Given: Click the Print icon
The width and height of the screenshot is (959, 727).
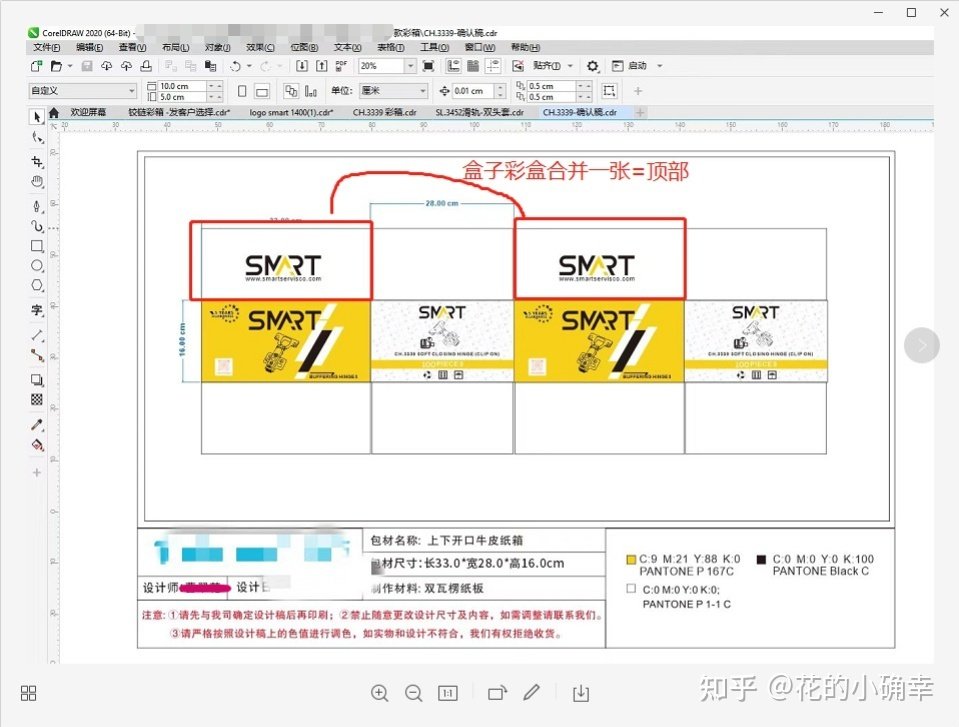Looking at the screenshot, I should 146,65.
